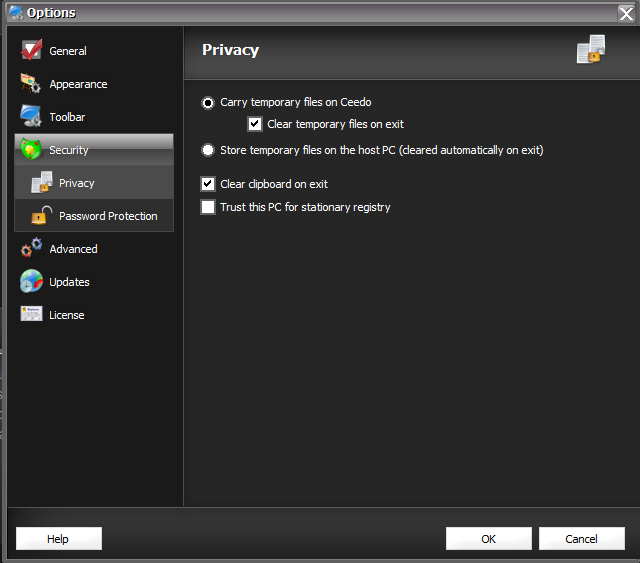Click the Password Protection padlock icon
Screen dimensions: 640x563
click(x=41, y=216)
